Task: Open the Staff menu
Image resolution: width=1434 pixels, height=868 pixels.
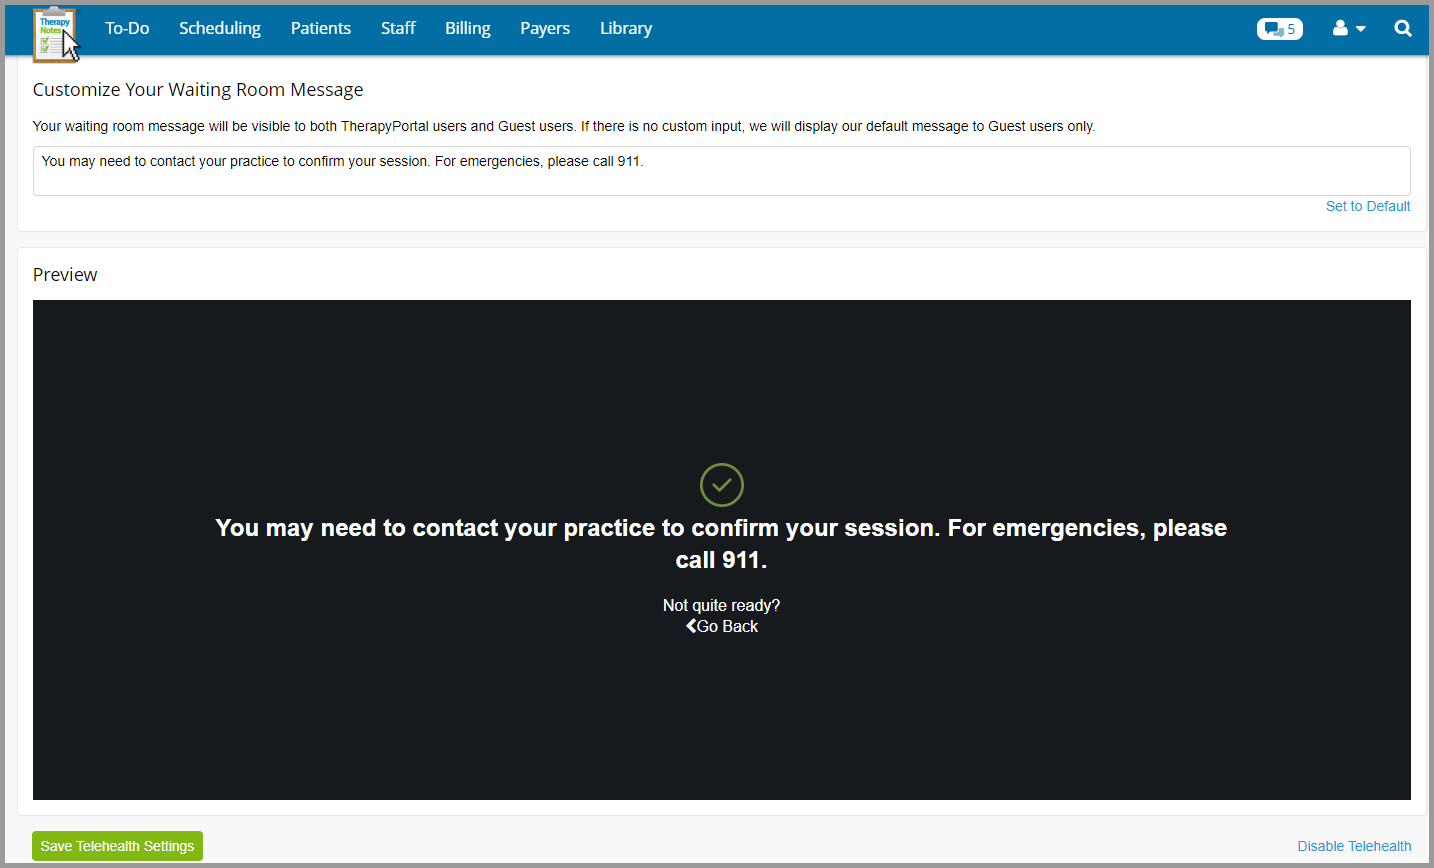Action: click(398, 28)
